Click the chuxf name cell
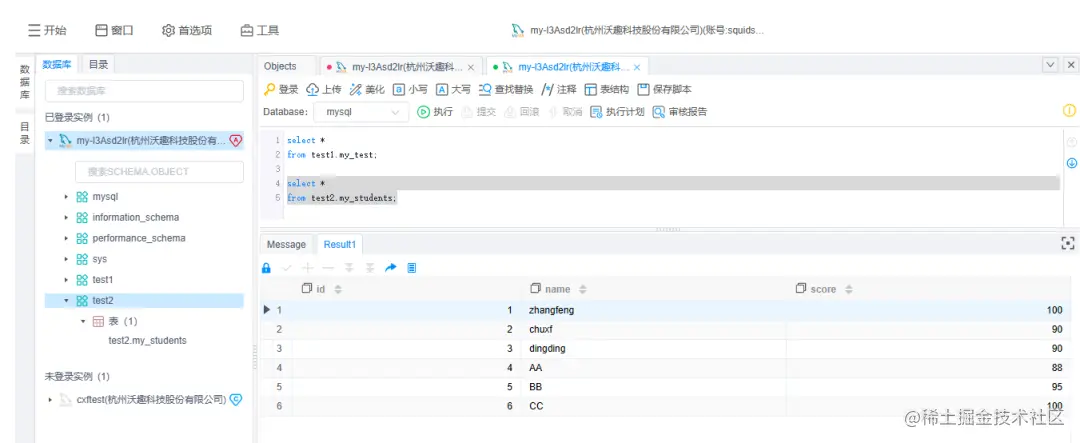Screen dimensions: 1080x443 point(654,329)
